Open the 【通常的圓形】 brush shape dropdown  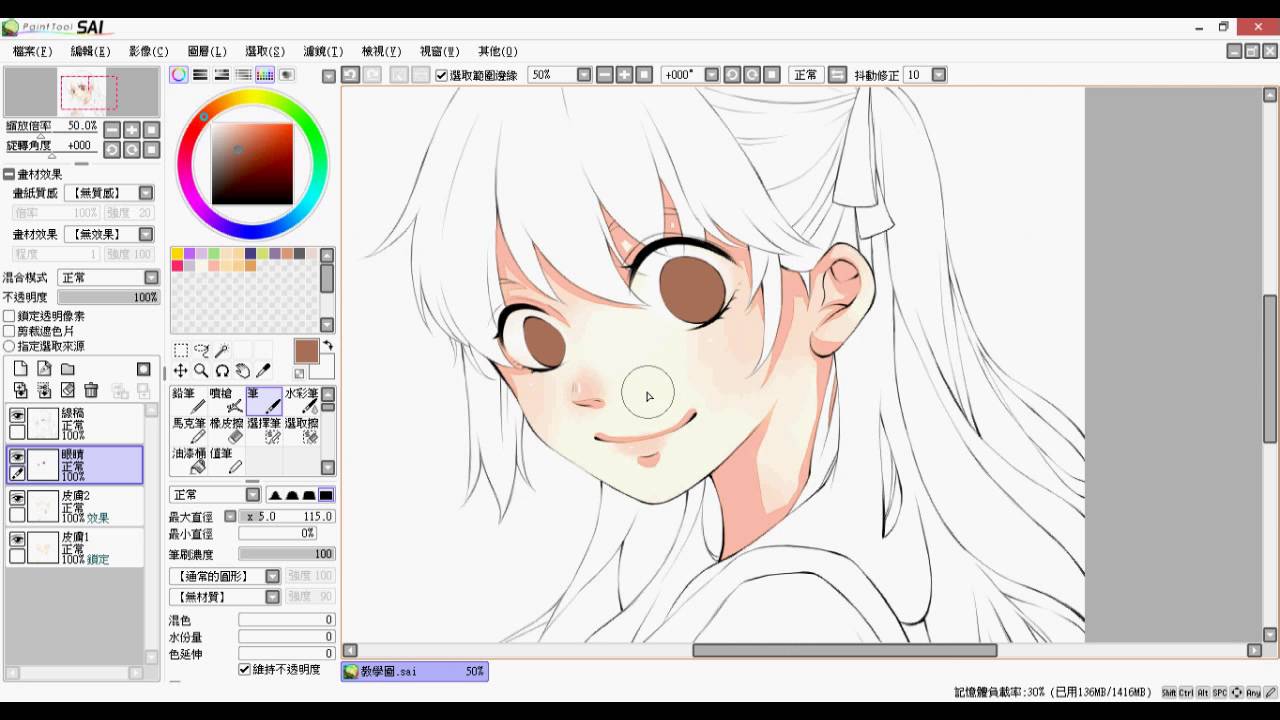224,576
